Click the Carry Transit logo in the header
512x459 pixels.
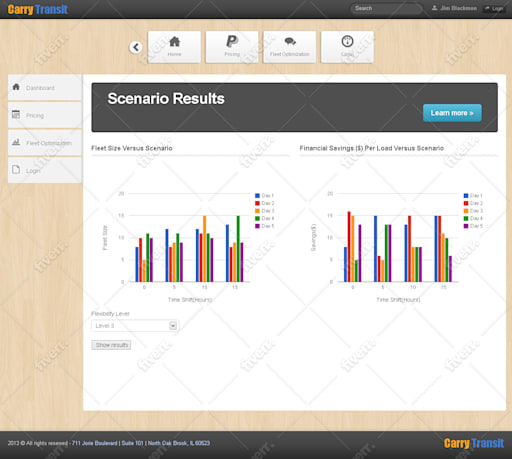[38, 9]
